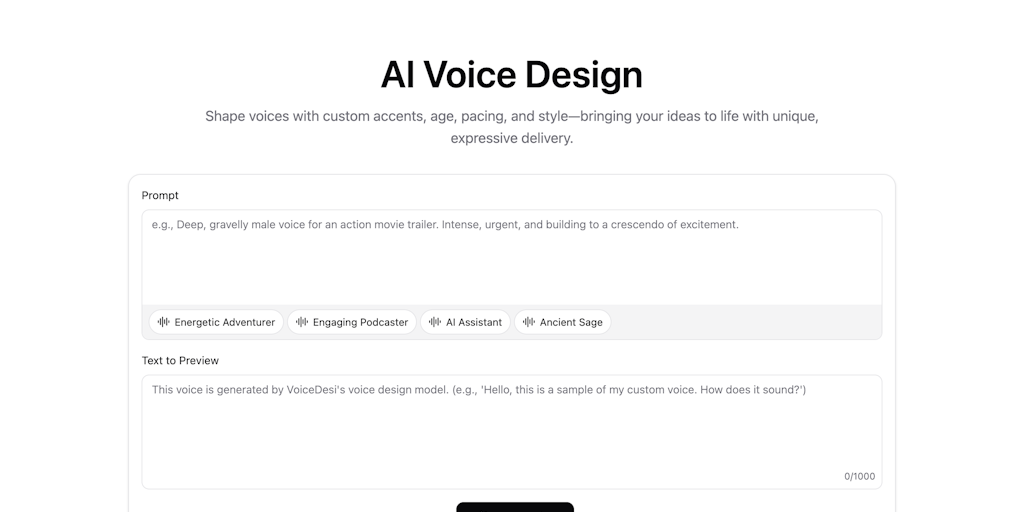Click the gray preset bar beside Ancient Sage
The height and width of the screenshot is (512, 1024).
(744, 322)
